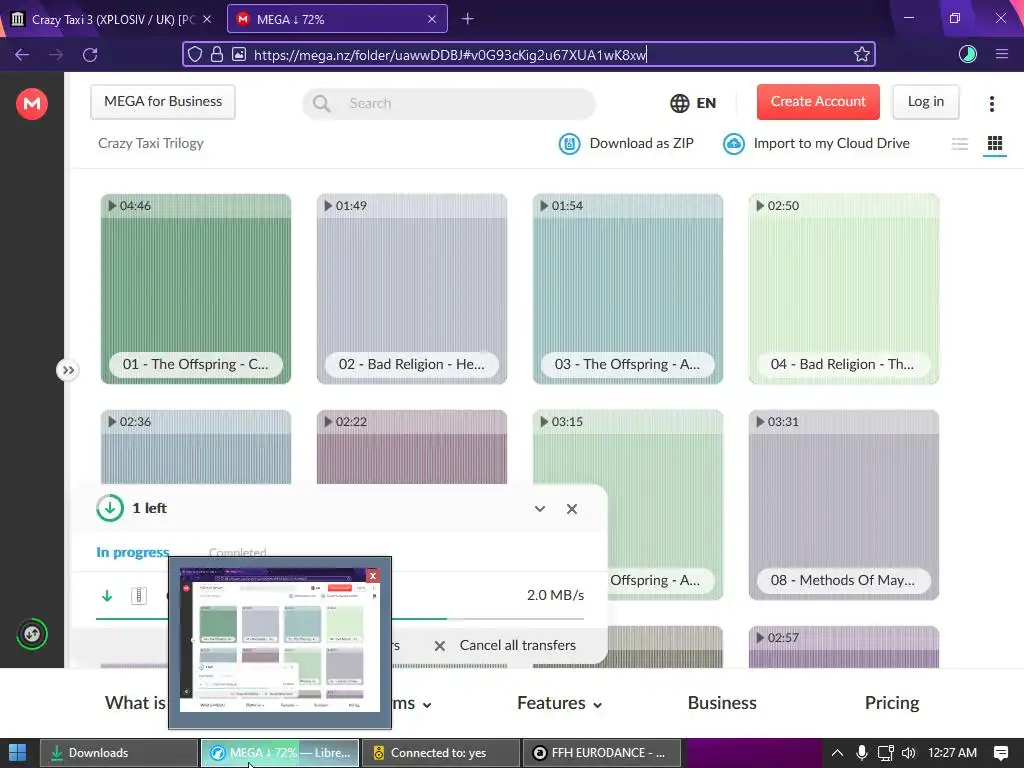Switch to In progress transfers tab
Viewport: 1024px width, 768px height.
(133, 552)
